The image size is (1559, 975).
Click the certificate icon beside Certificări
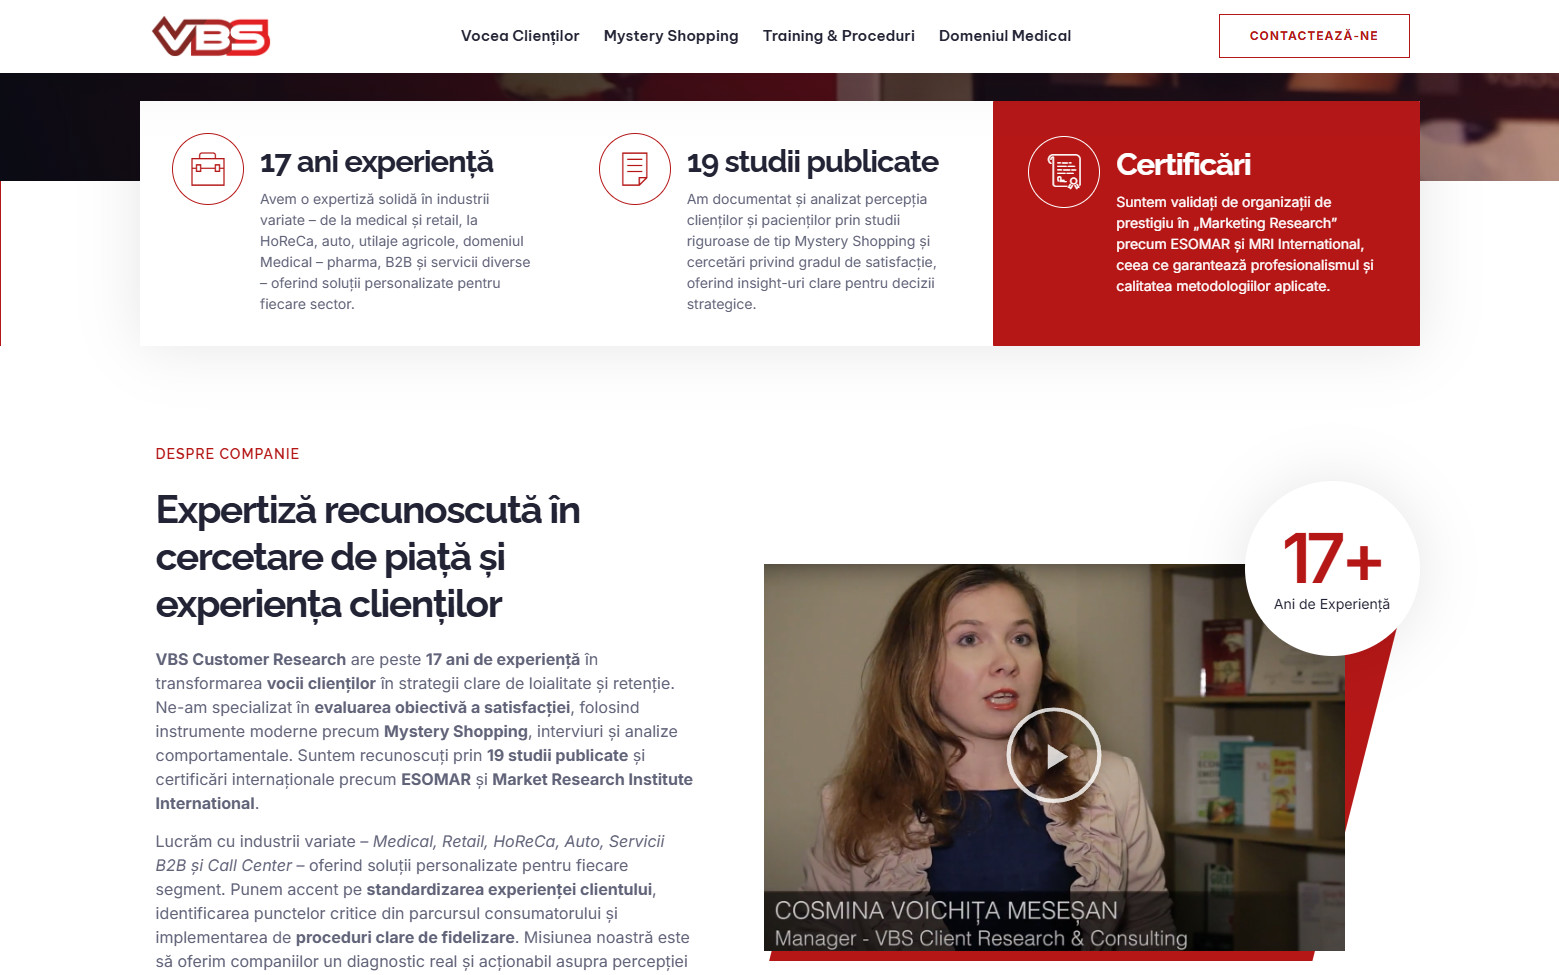pyautogui.click(x=1064, y=172)
